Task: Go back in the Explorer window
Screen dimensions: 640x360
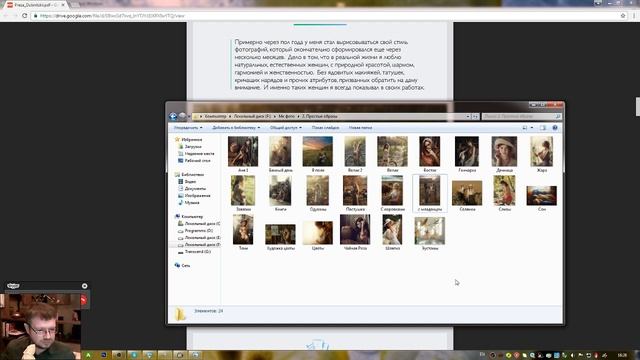Action: point(173,116)
